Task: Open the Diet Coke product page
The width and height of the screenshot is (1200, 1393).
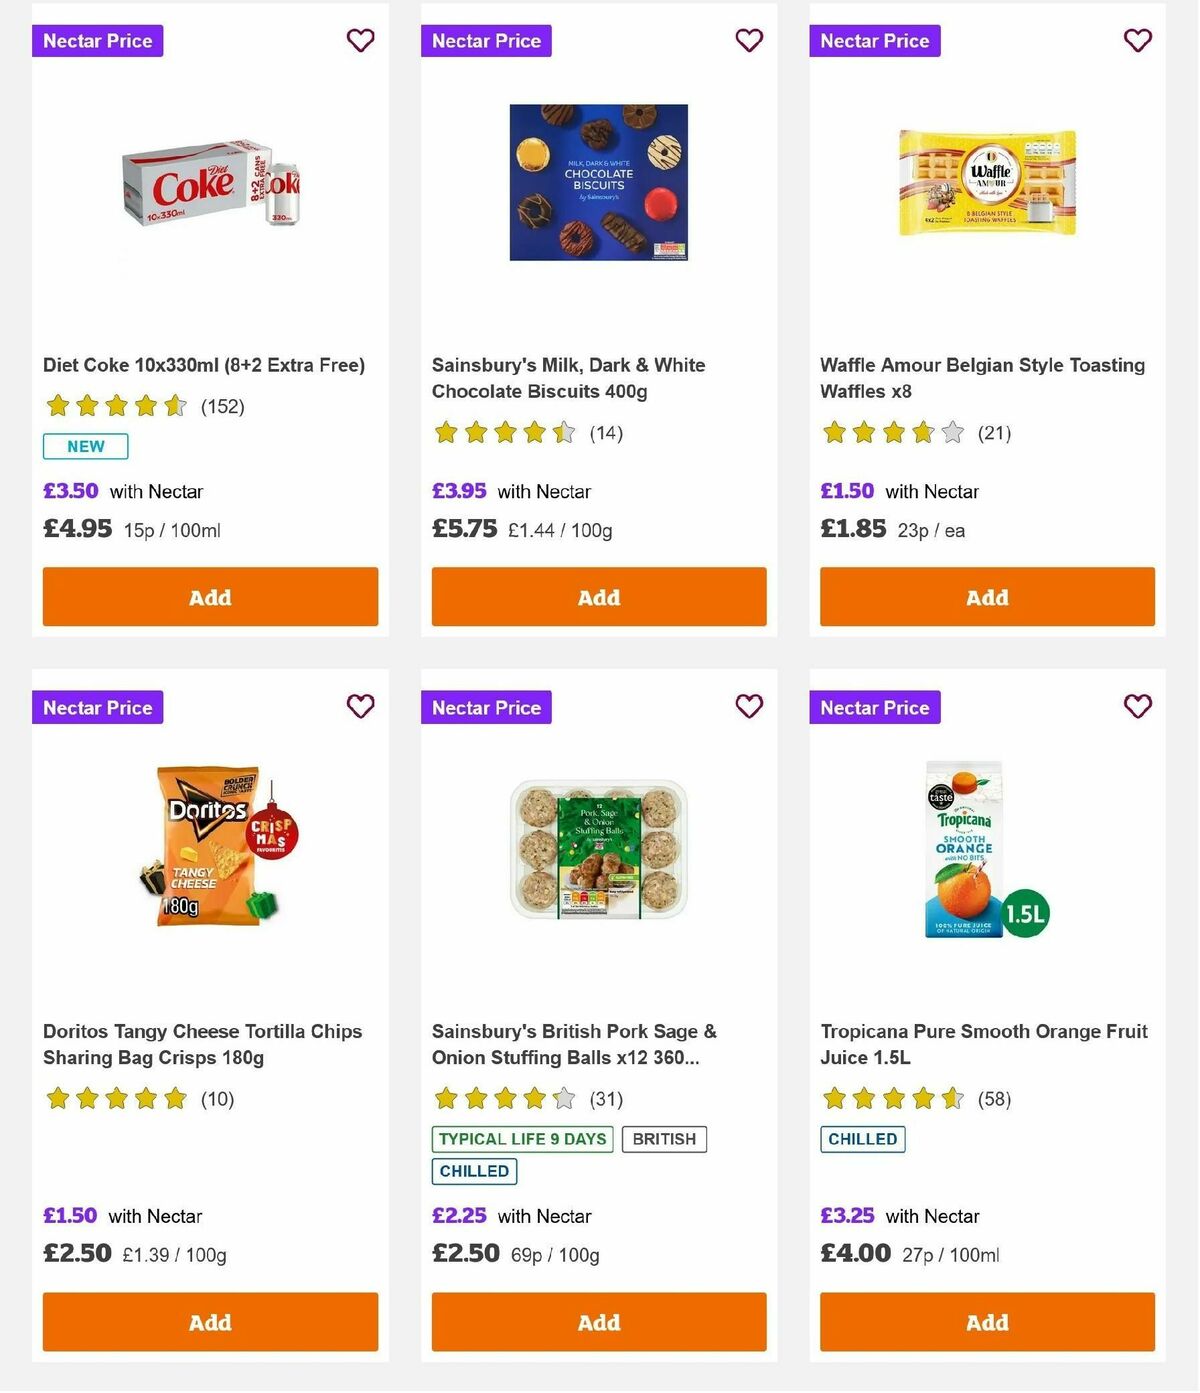Action: (205, 365)
